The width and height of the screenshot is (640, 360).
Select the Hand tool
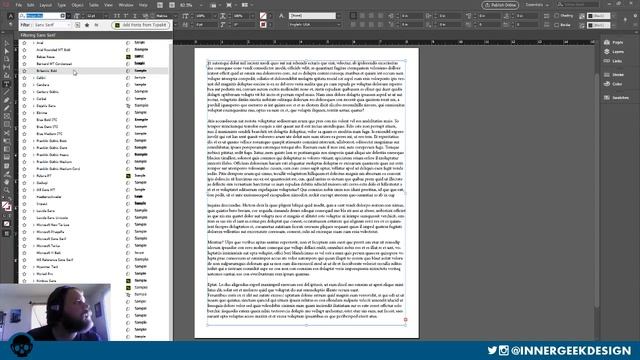tap(7, 182)
